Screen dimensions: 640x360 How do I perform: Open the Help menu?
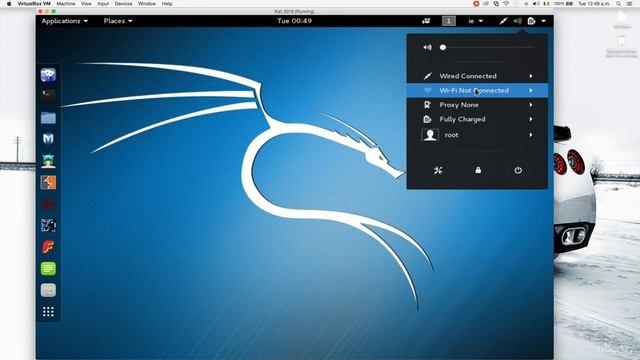pyautogui.click(x=167, y=4)
